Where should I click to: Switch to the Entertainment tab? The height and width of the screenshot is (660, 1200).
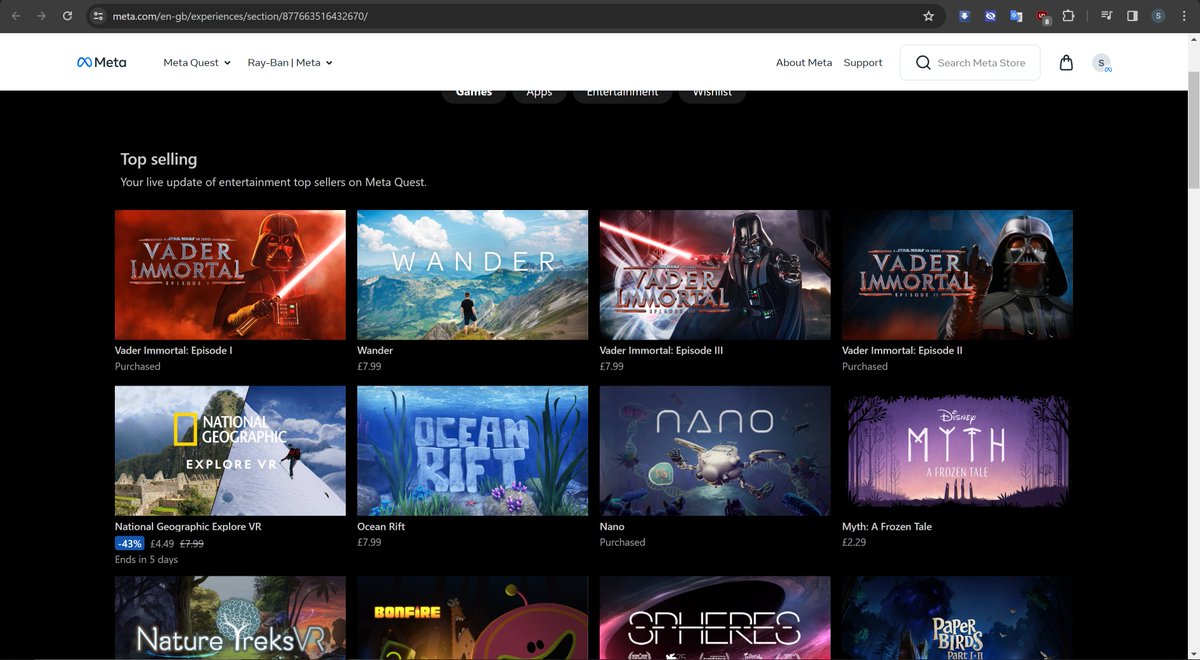click(x=622, y=91)
